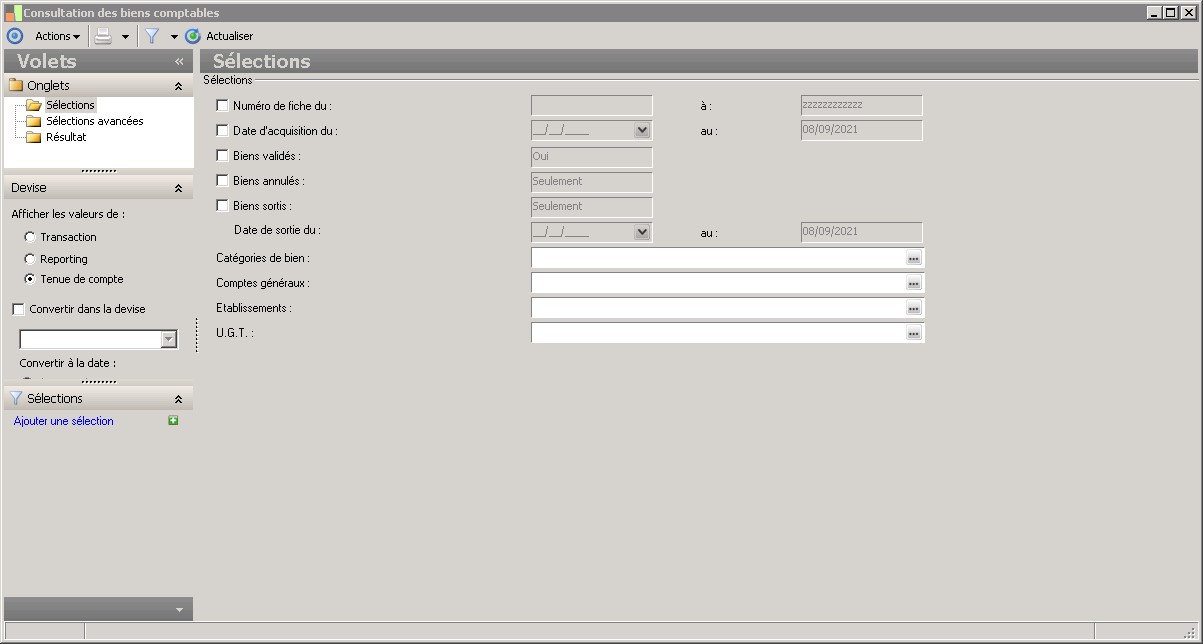Click the Biens validés Oui field

click(592, 156)
